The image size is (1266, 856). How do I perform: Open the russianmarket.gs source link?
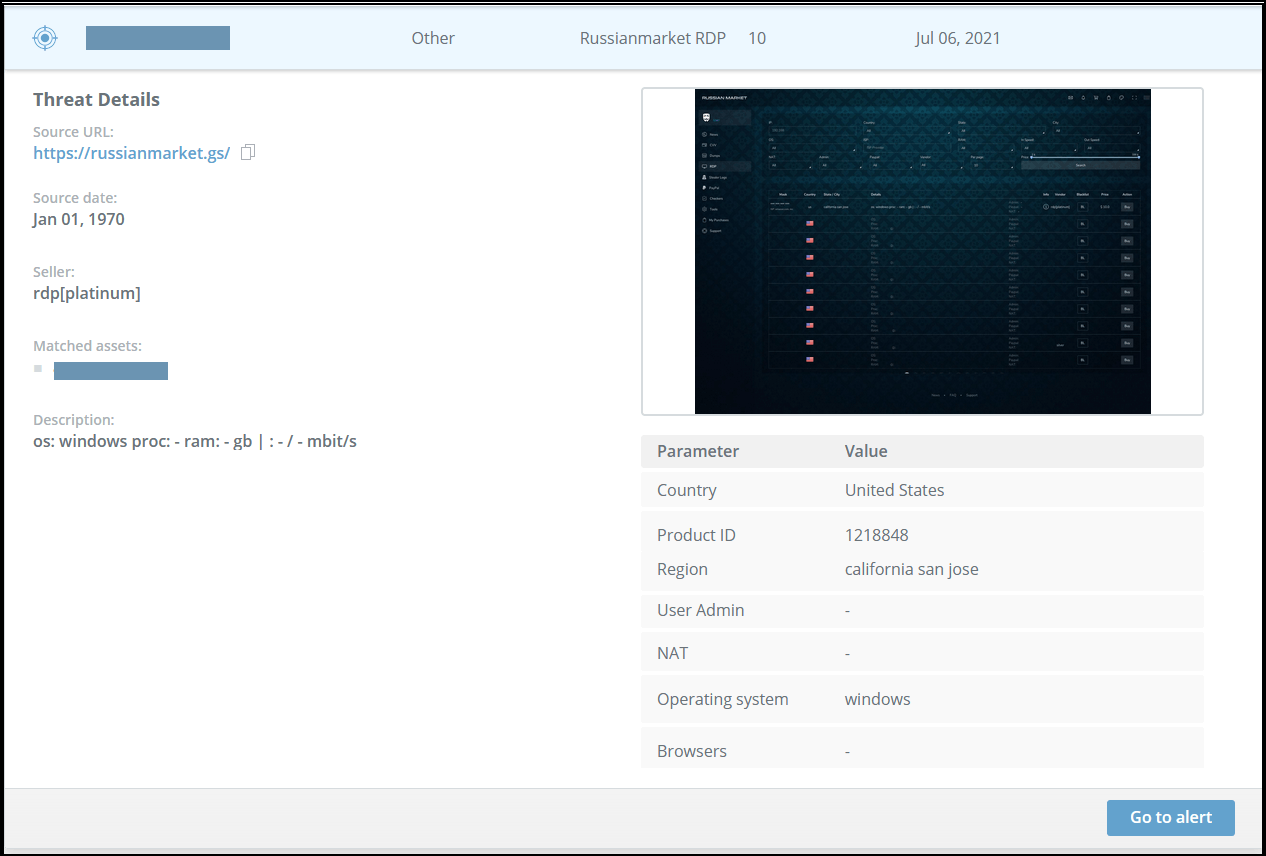point(131,153)
